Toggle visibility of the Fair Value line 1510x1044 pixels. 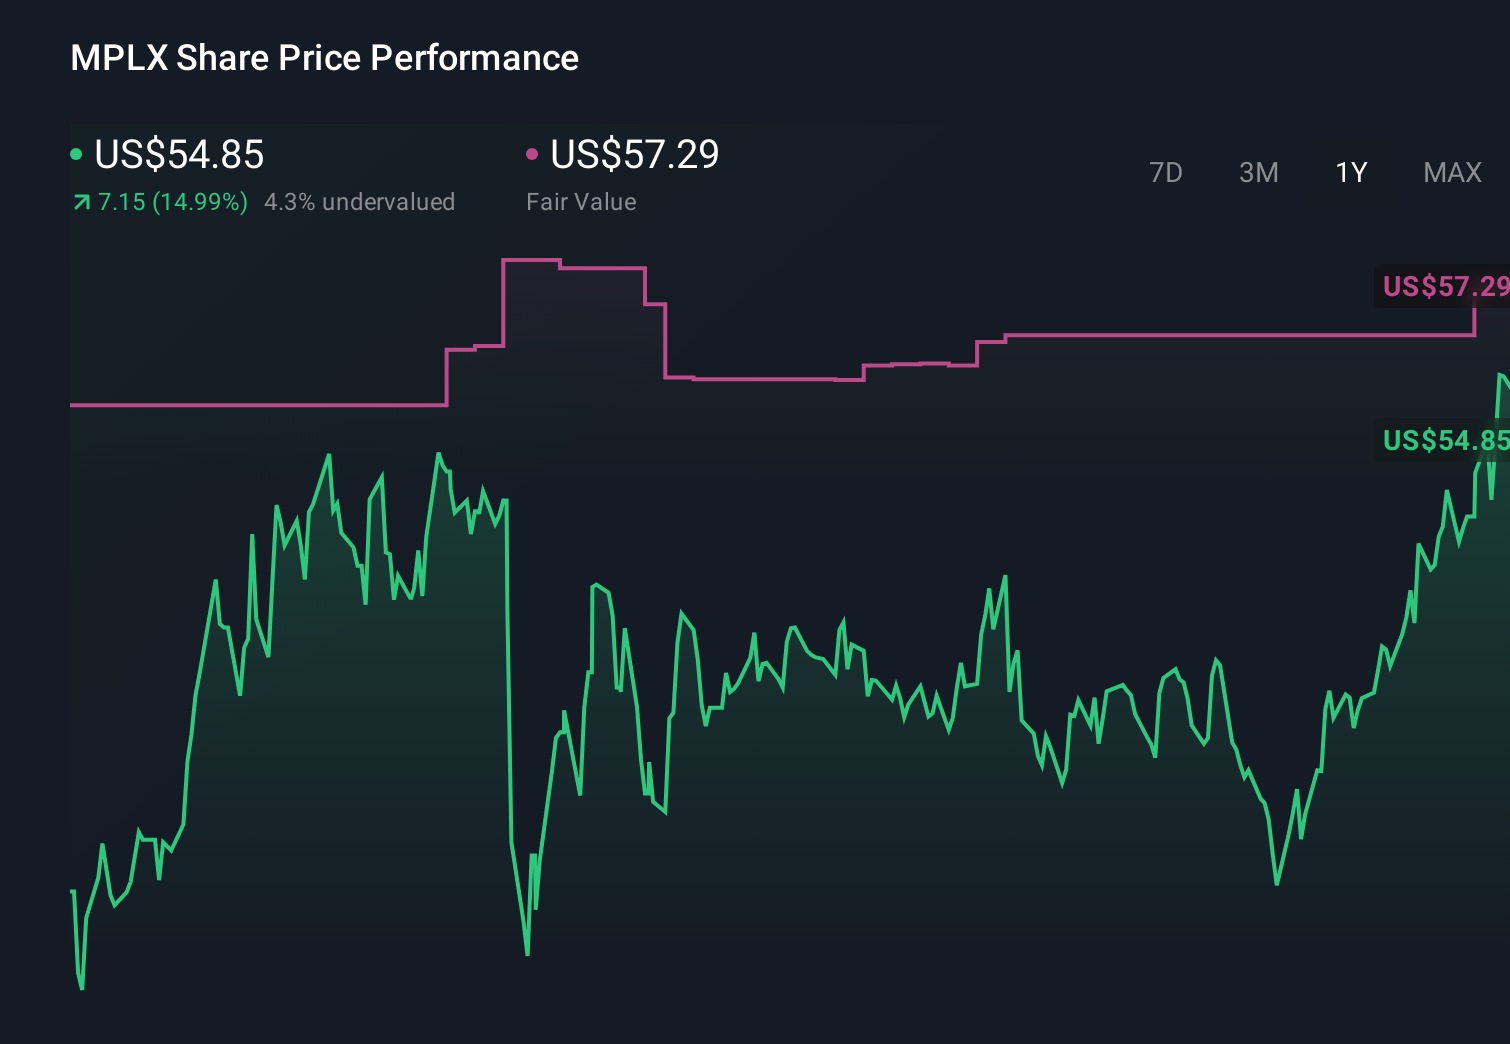[x=533, y=153]
